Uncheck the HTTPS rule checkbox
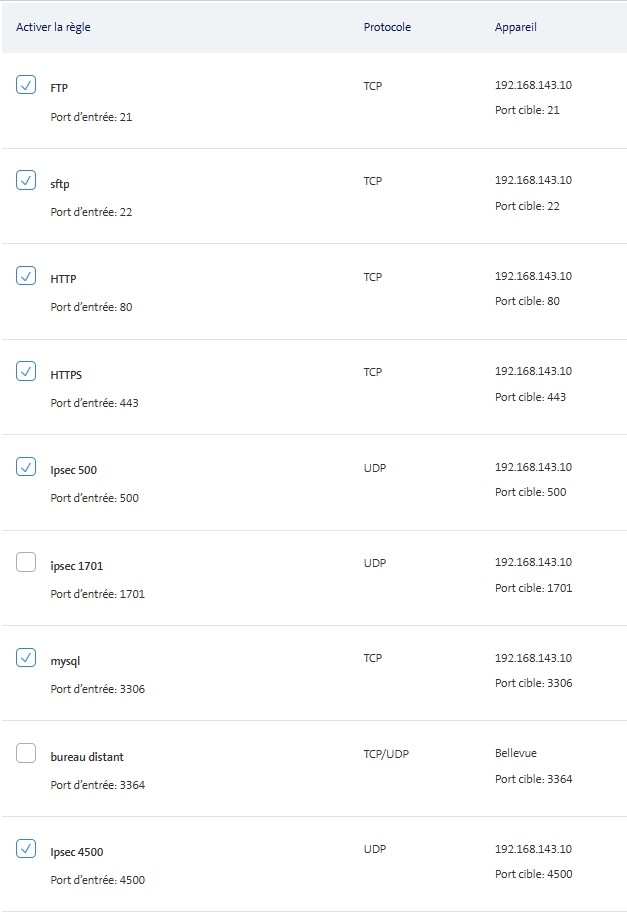The width and height of the screenshot is (627, 912). (x=26, y=371)
